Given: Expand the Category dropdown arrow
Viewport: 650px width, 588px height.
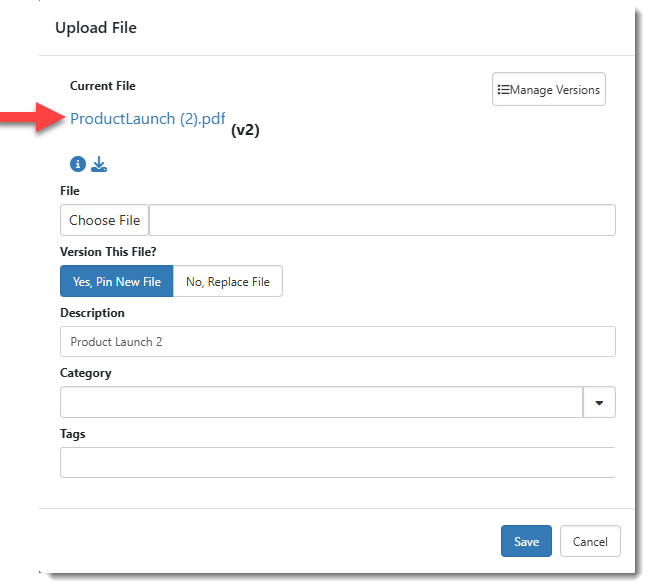Looking at the screenshot, I should pyautogui.click(x=599, y=402).
